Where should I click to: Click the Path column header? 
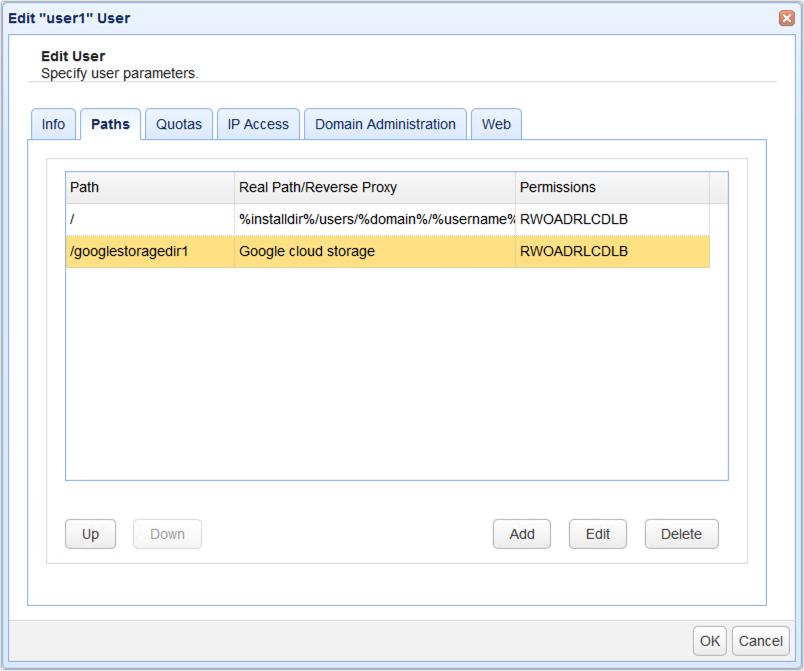tap(149, 187)
